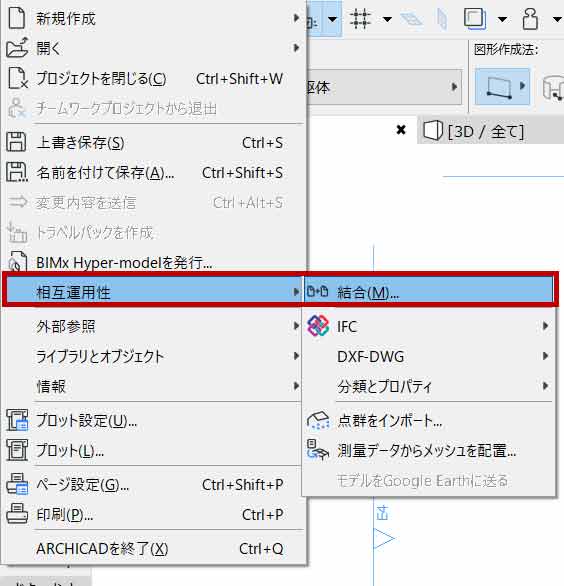
Task: Click the surveyor mesh placement icon
Action: [318, 450]
